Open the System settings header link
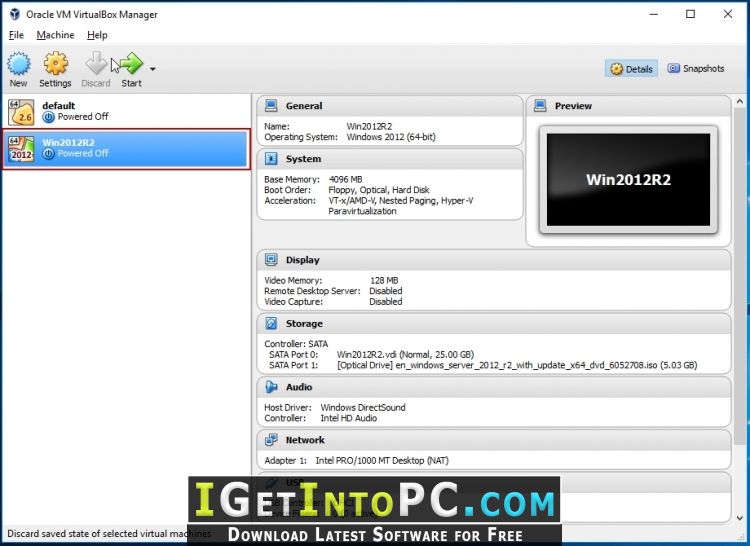Screen dimensions: 750x546 (303, 159)
